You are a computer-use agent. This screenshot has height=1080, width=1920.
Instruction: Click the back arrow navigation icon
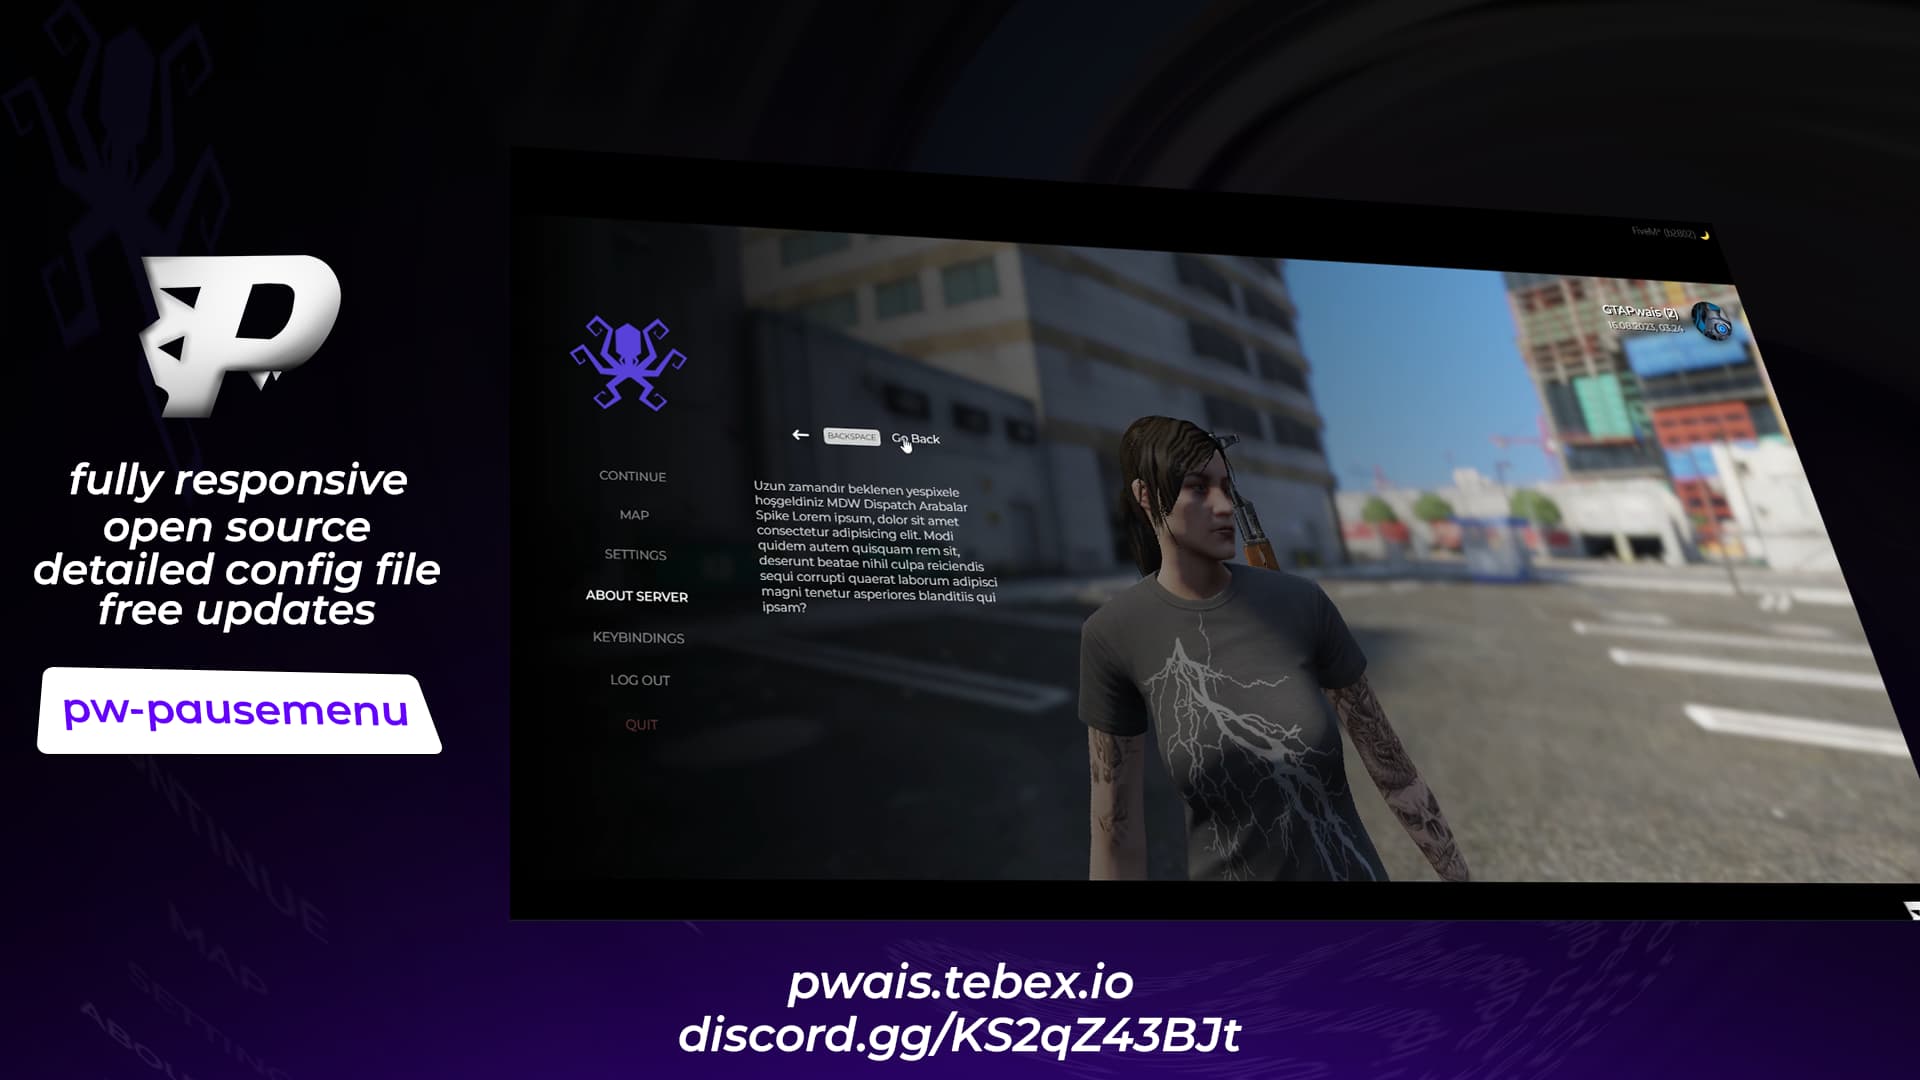799,435
